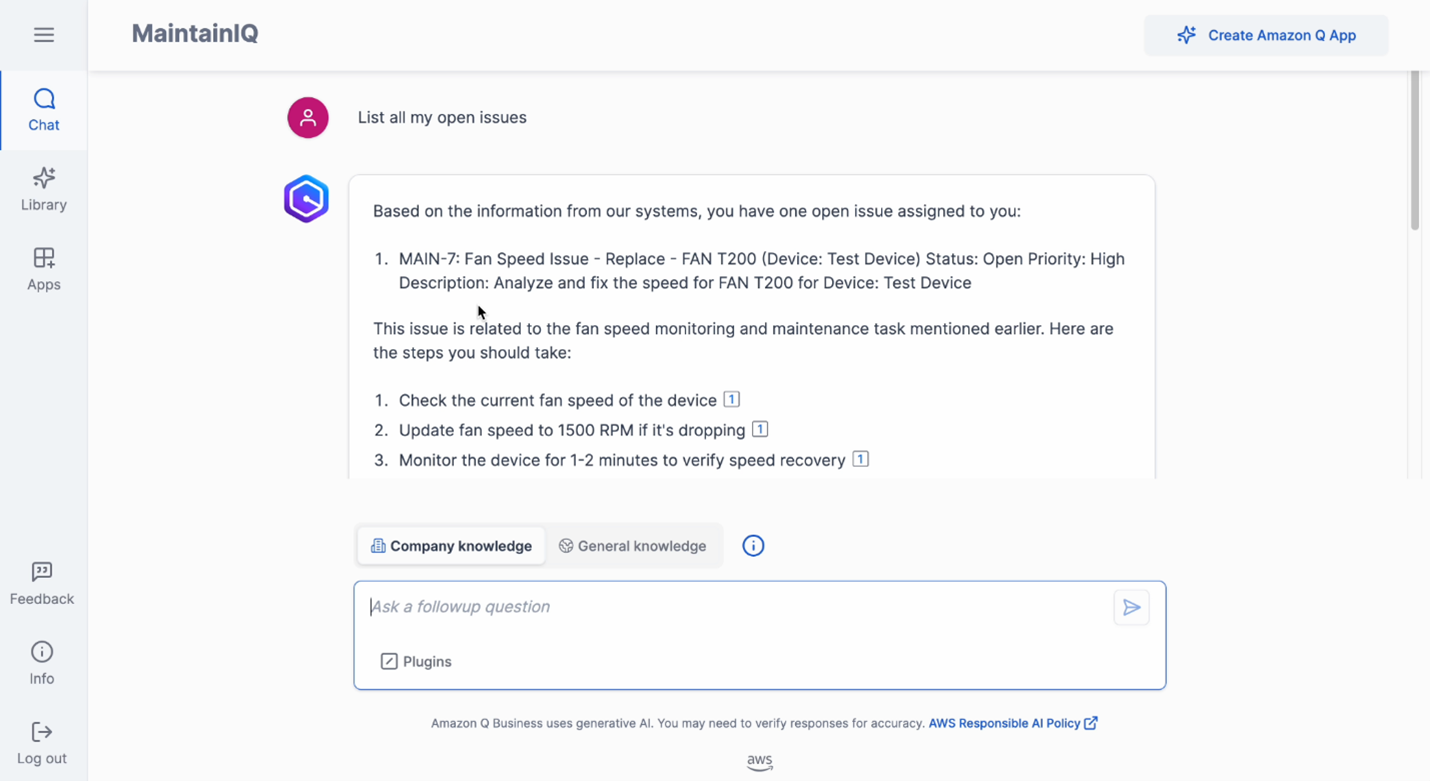Screen dimensions: 1430x781
Task: Open citation 1 after monitor device step
Action: tap(860, 459)
